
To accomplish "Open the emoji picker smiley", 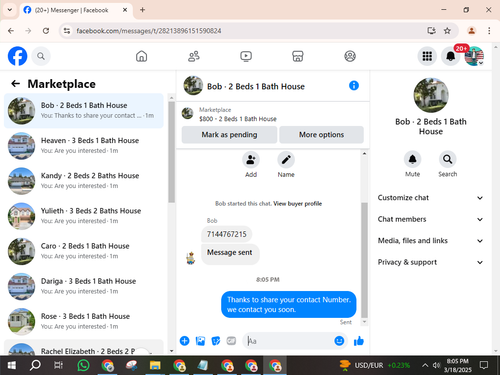I will 339,341.
